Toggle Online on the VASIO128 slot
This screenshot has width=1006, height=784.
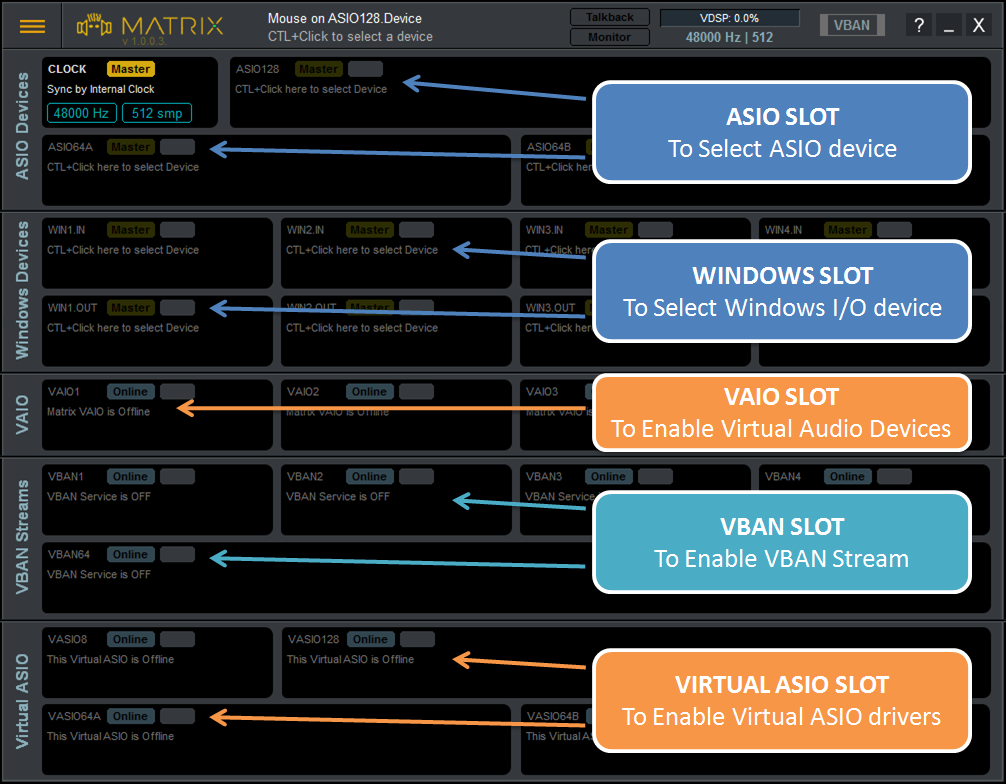coord(371,640)
